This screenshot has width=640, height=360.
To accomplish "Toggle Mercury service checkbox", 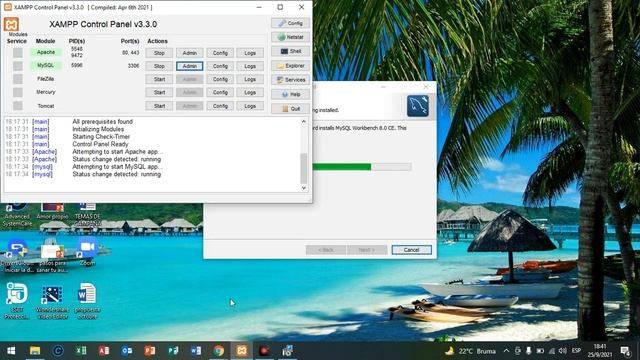I will [x=18, y=92].
